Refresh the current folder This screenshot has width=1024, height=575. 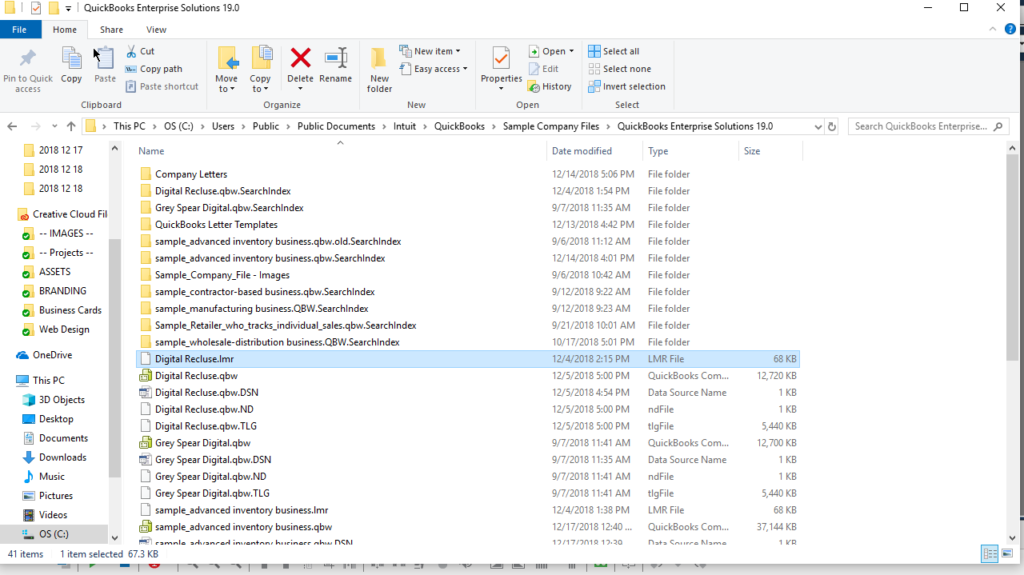click(832, 127)
